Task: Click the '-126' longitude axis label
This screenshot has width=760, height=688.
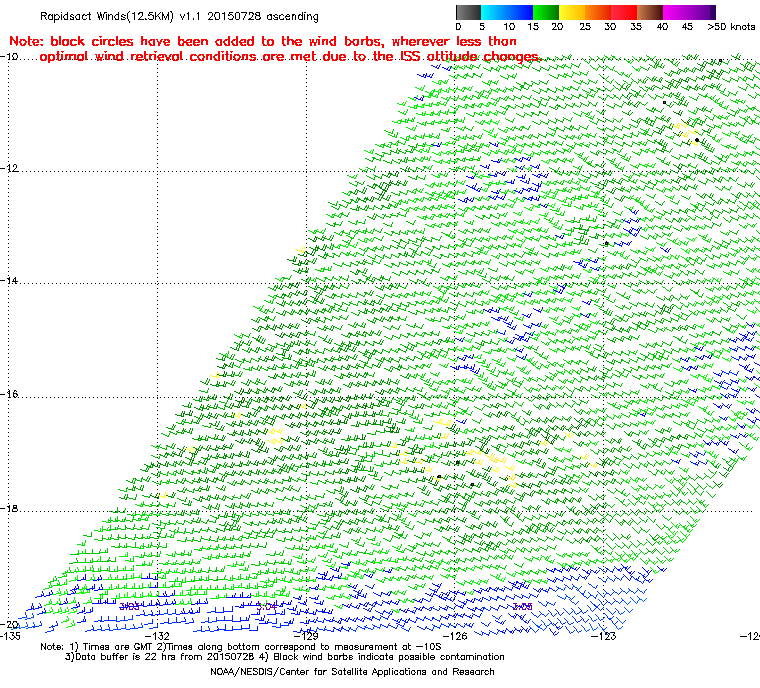Action: pos(455,636)
